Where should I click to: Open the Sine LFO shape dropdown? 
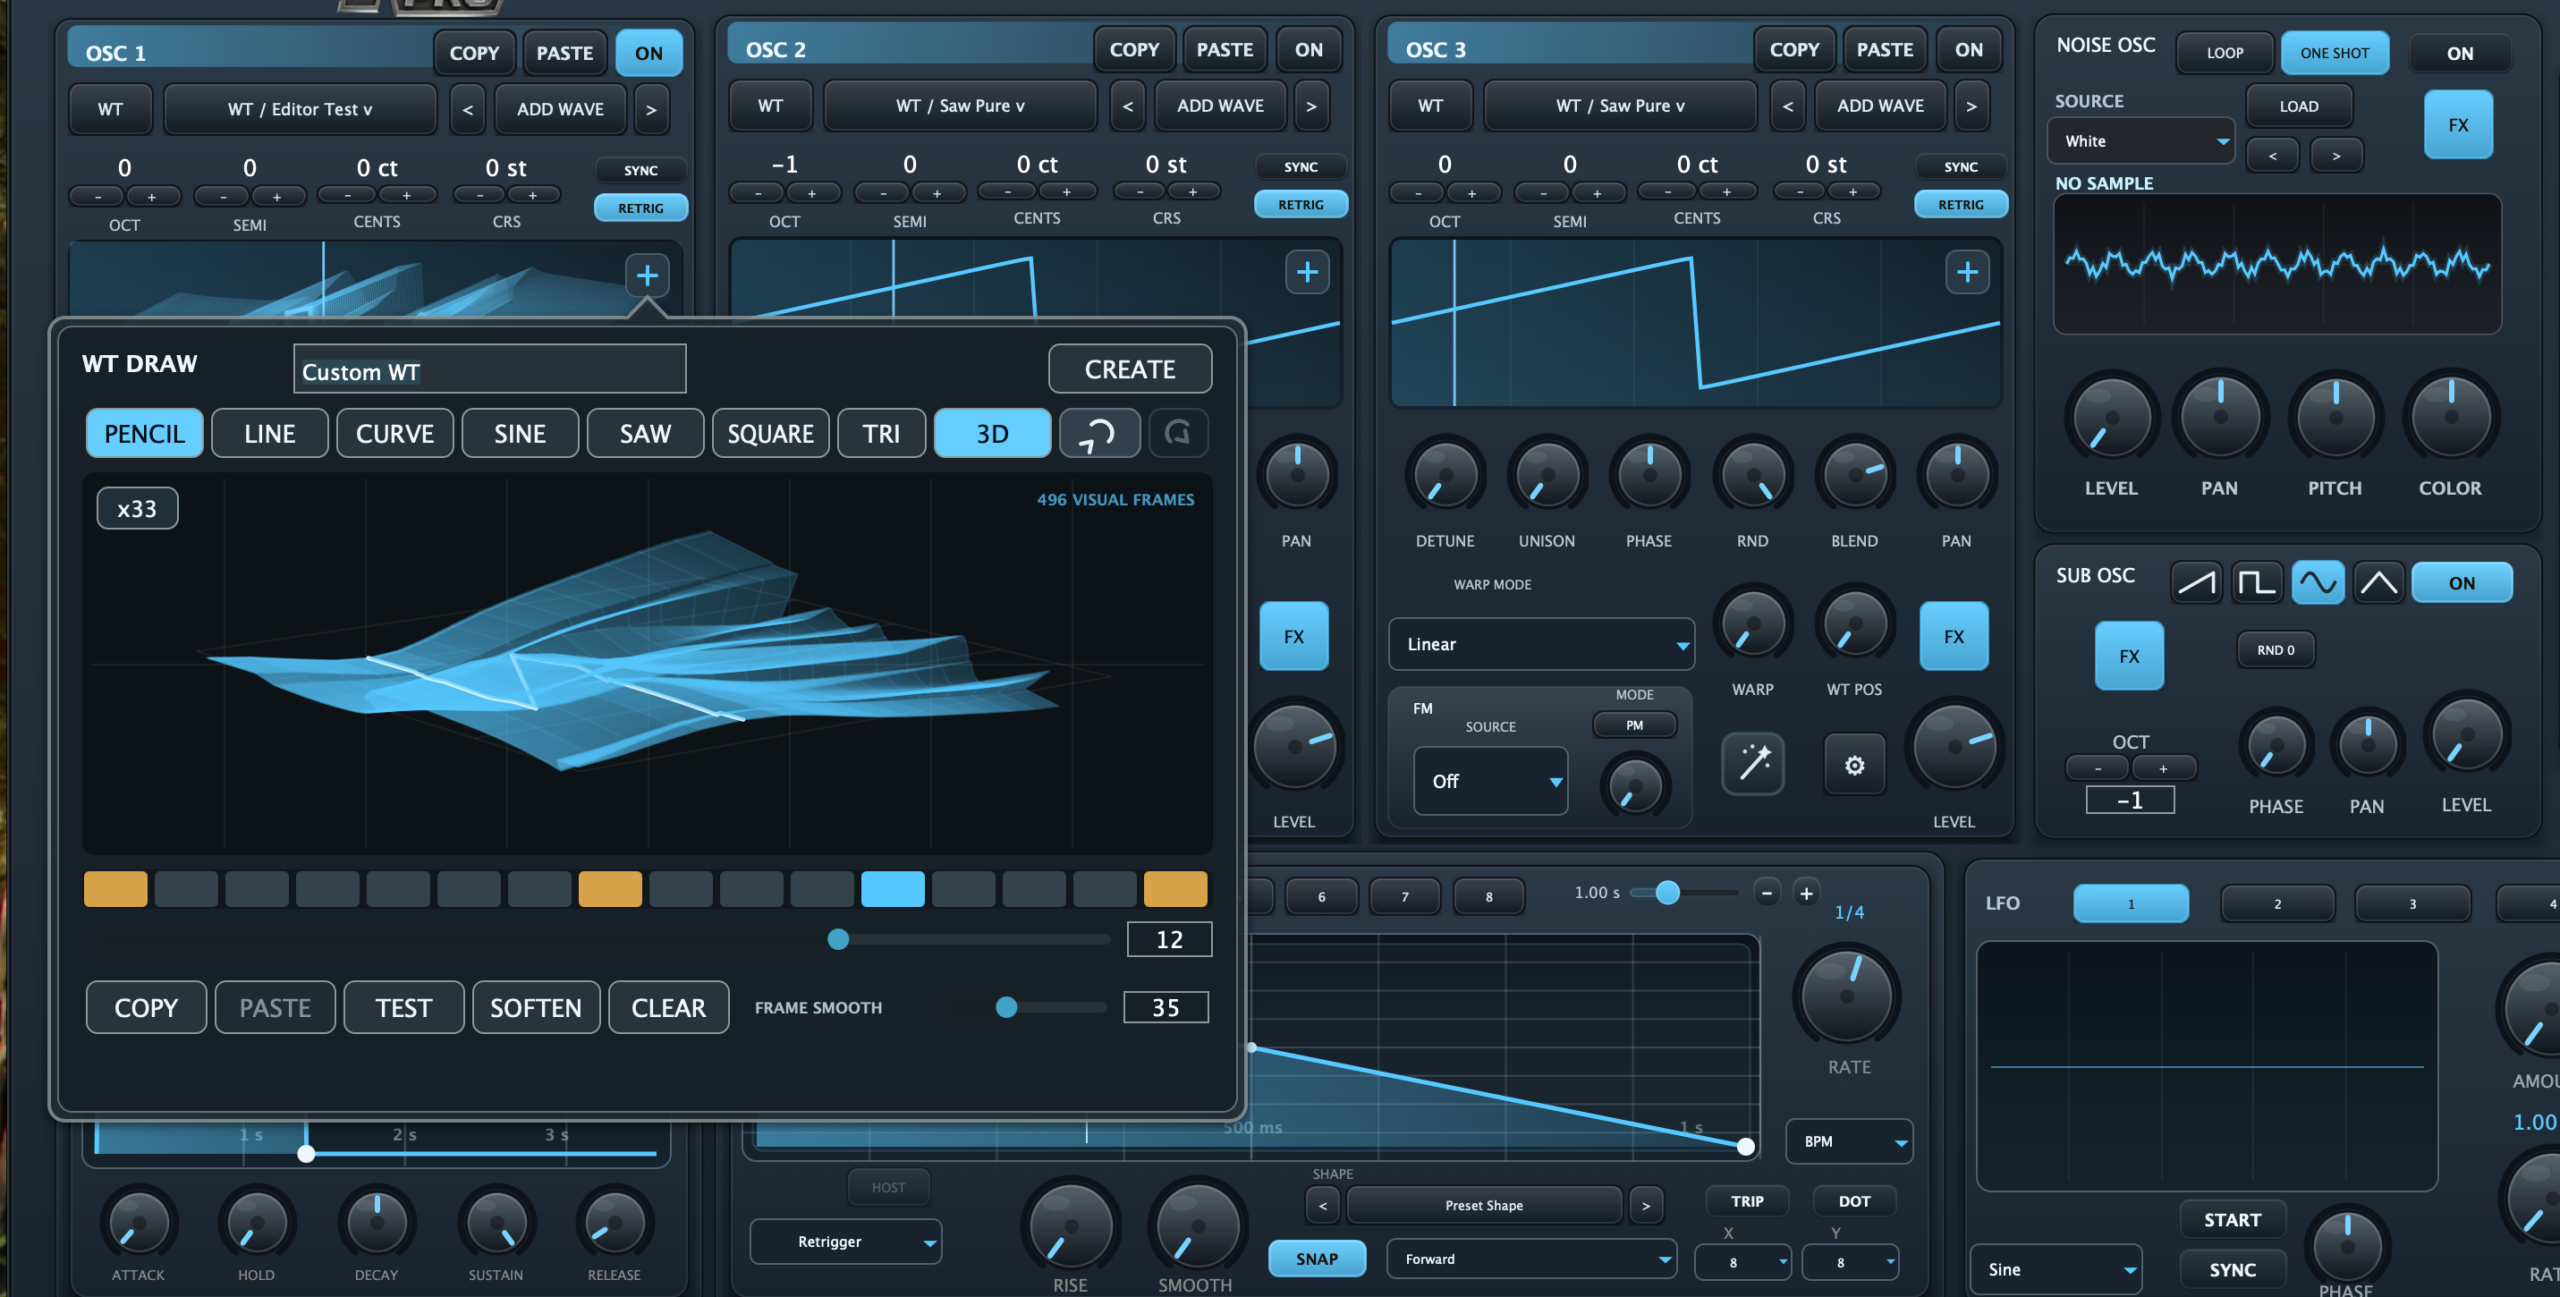(x=2056, y=1269)
